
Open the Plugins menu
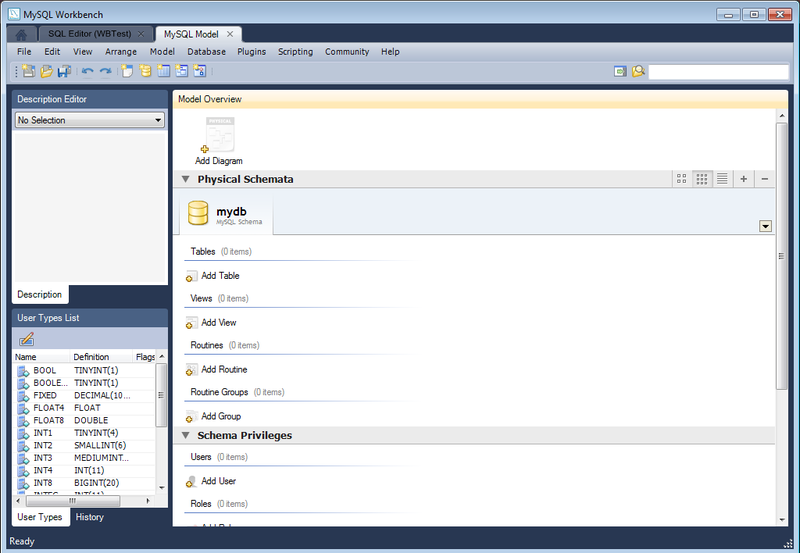(252, 52)
